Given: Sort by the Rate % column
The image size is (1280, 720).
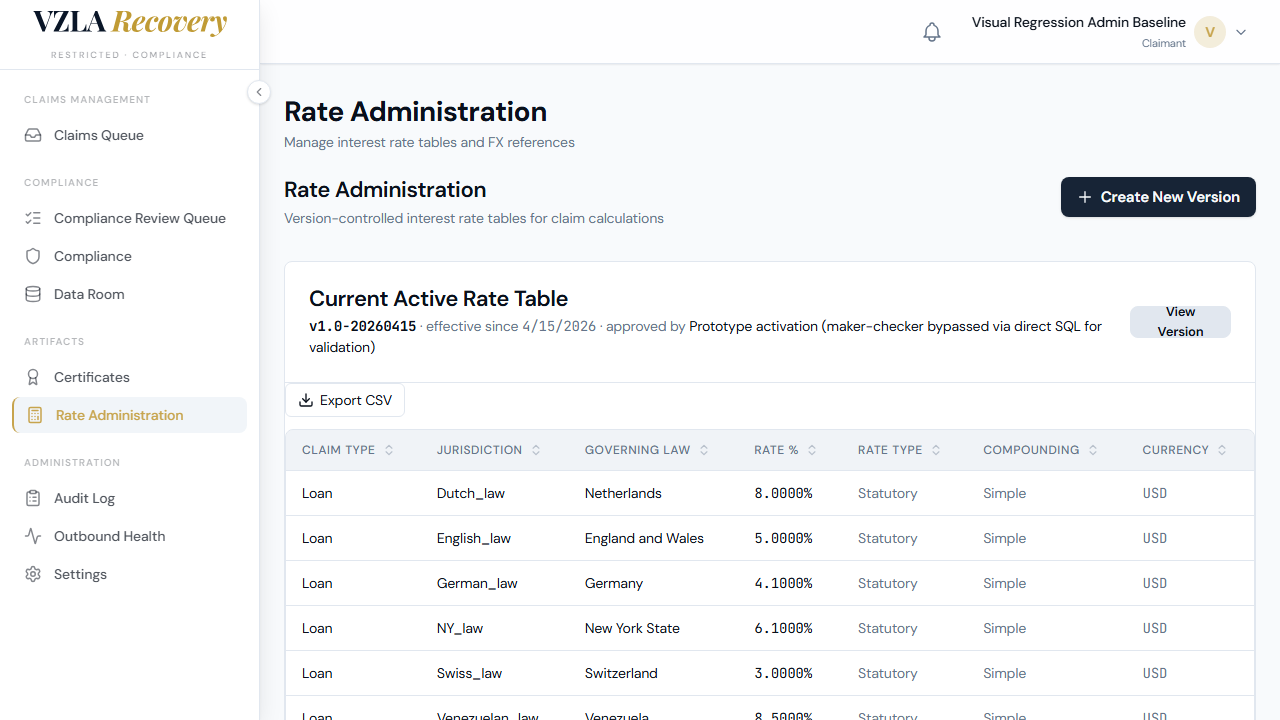Looking at the screenshot, I should (x=786, y=450).
